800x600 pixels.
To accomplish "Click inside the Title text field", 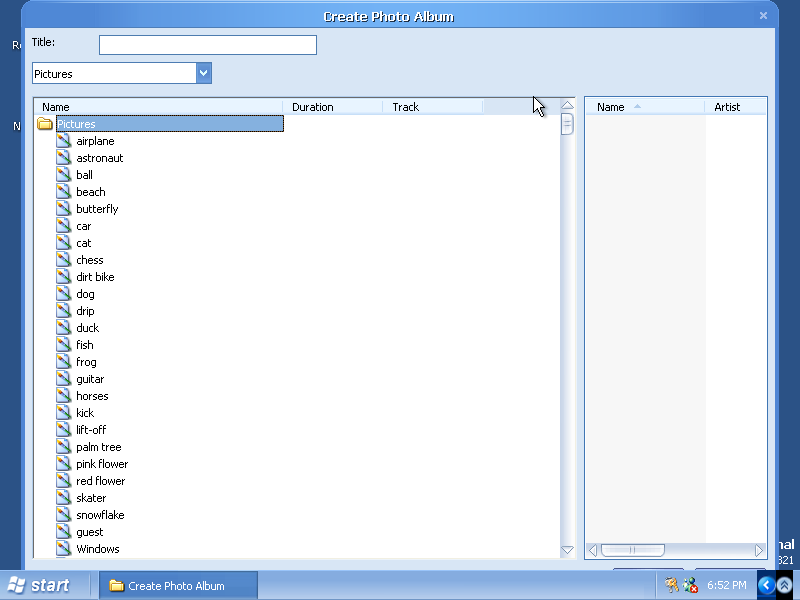I will 208,45.
